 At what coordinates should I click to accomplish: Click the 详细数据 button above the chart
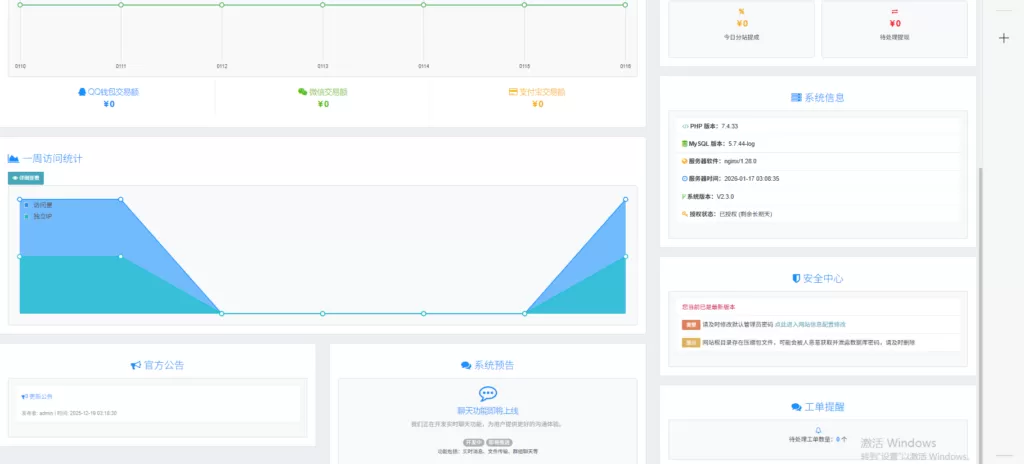[26, 178]
